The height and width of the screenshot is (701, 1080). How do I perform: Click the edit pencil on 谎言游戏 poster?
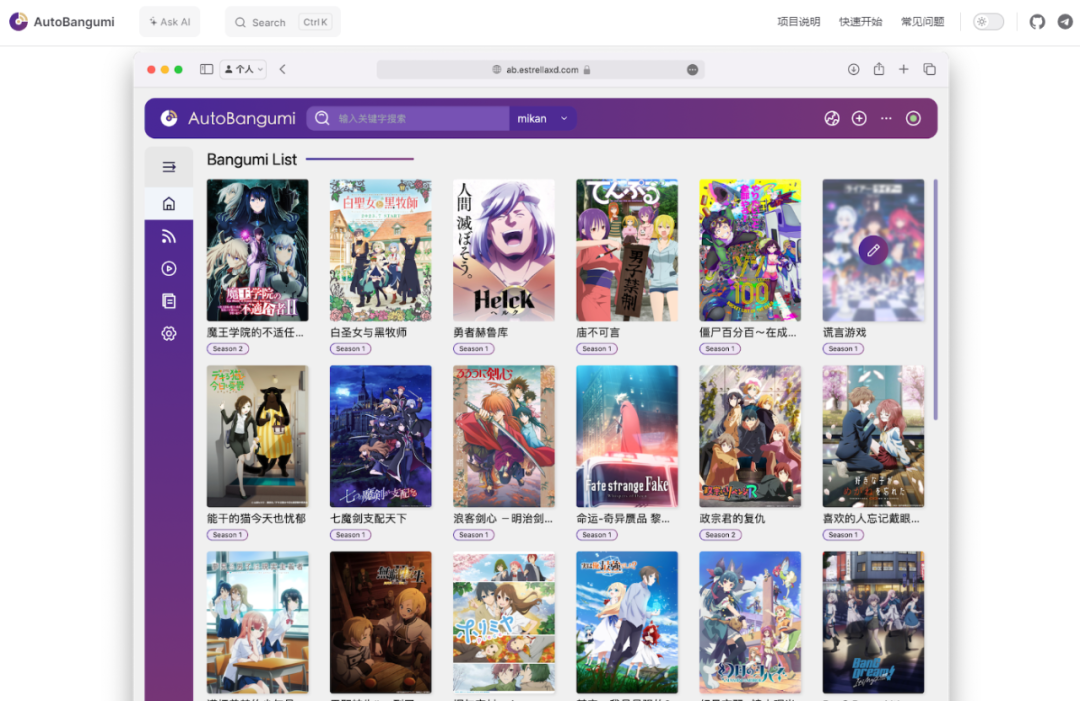tap(873, 251)
